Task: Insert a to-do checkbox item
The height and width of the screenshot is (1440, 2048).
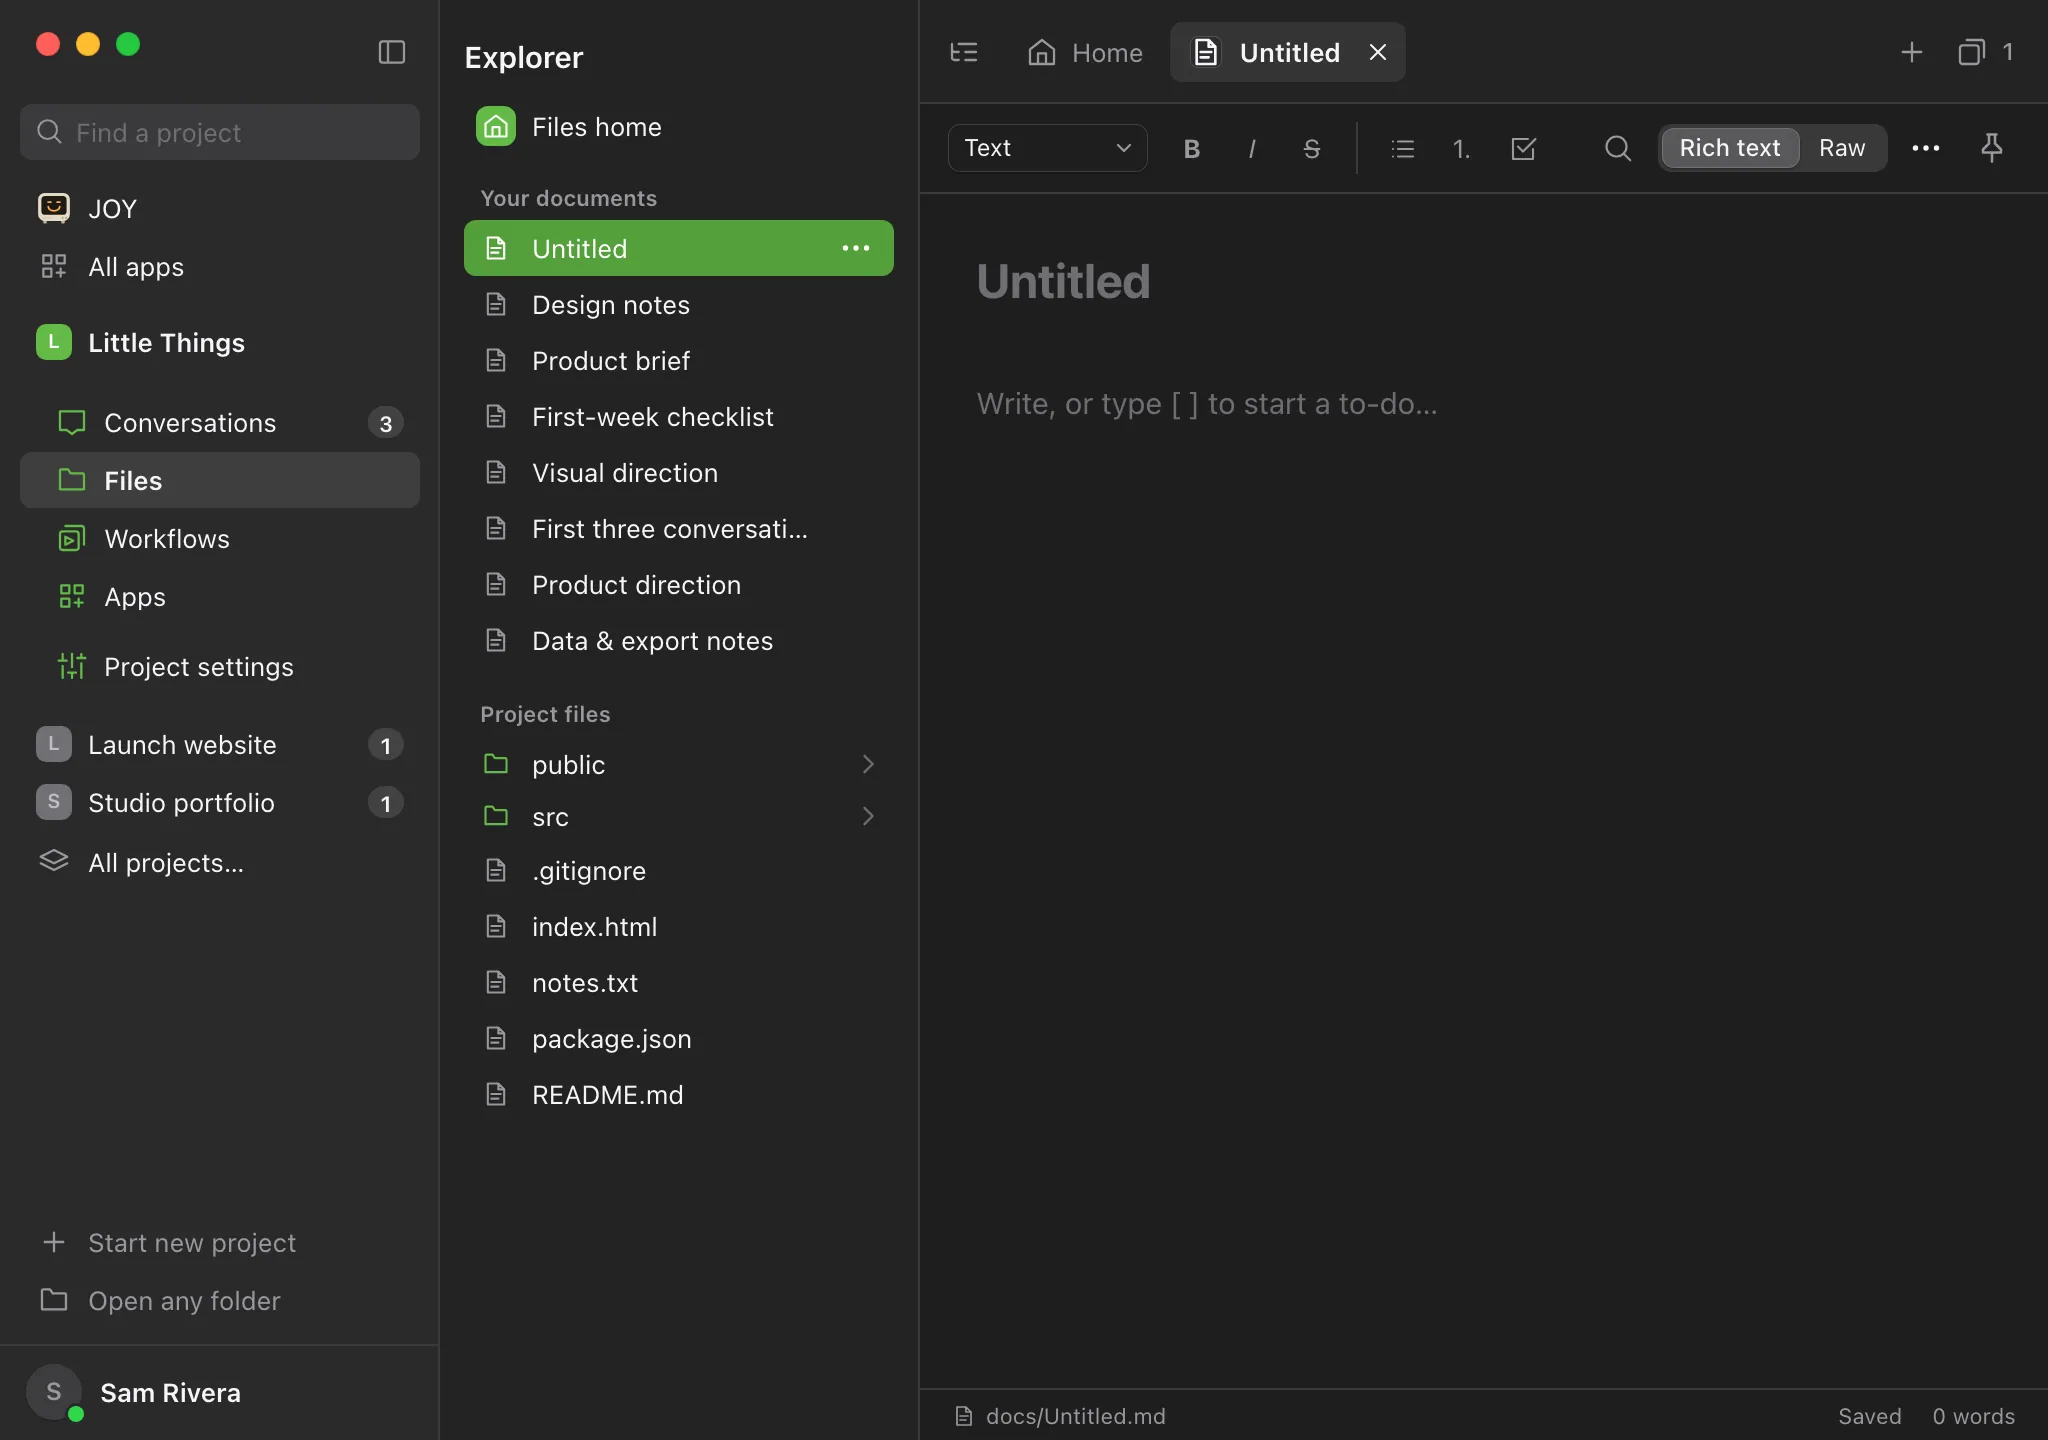Action: 1523,149
